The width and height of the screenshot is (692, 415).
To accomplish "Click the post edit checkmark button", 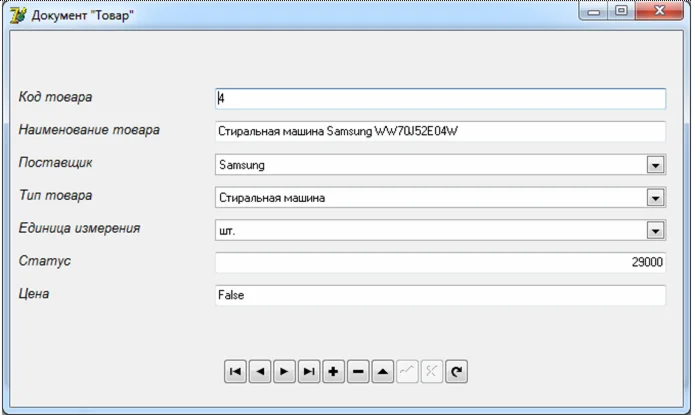I will [x=407, y=372].
